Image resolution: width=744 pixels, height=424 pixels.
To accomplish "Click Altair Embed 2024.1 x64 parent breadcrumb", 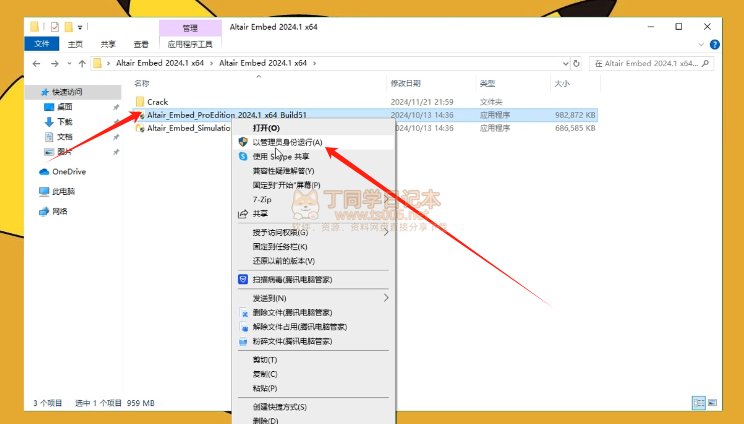I will (160, 63).
